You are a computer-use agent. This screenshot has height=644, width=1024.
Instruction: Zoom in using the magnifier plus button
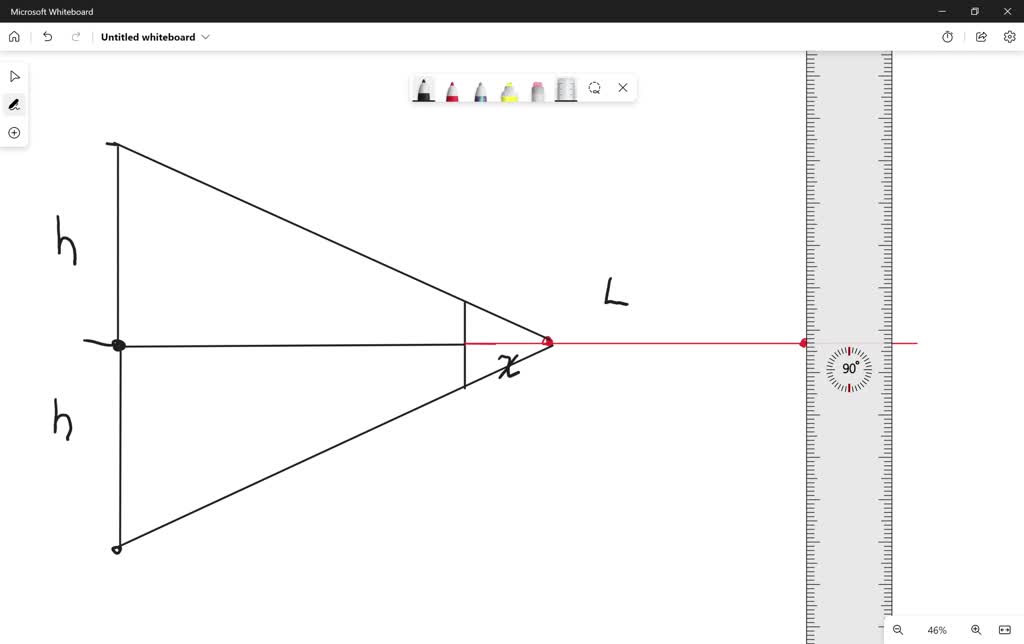tap(975, 630)
